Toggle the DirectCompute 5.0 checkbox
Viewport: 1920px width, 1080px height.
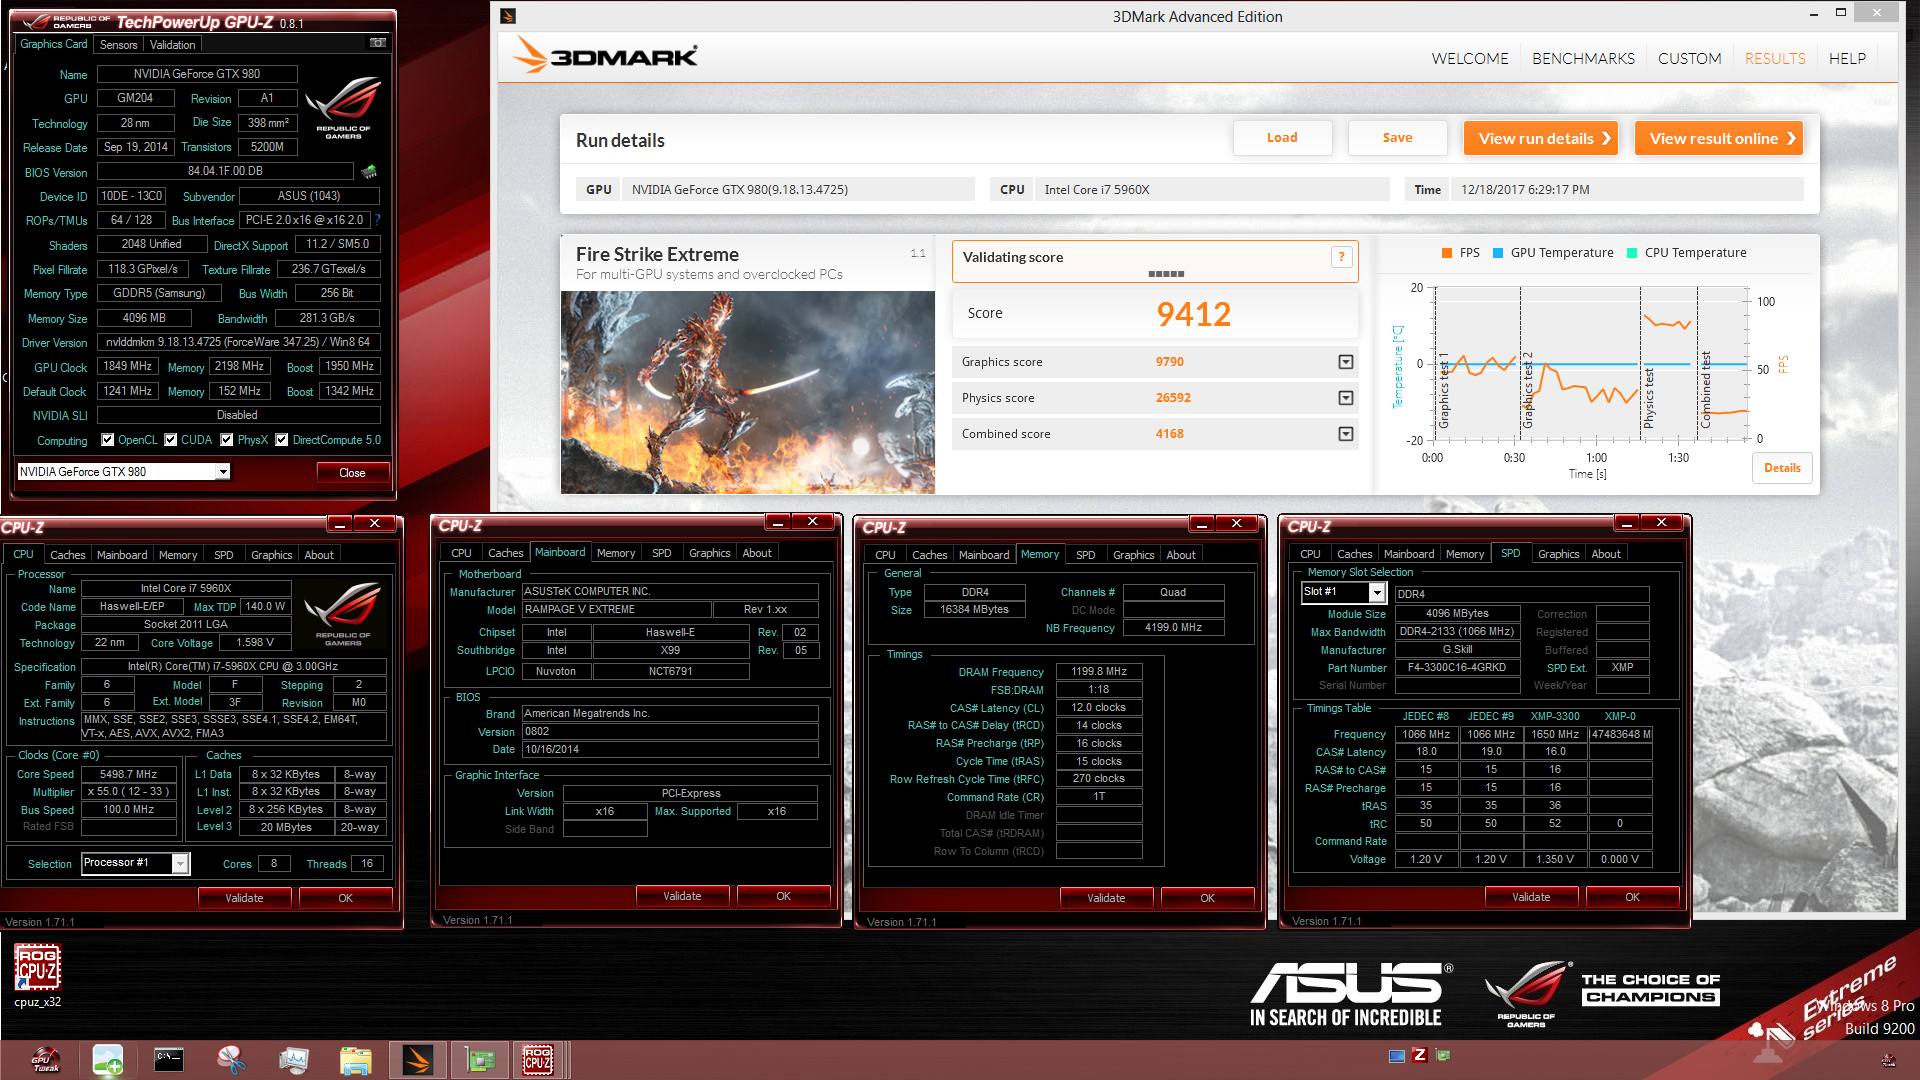282,440
